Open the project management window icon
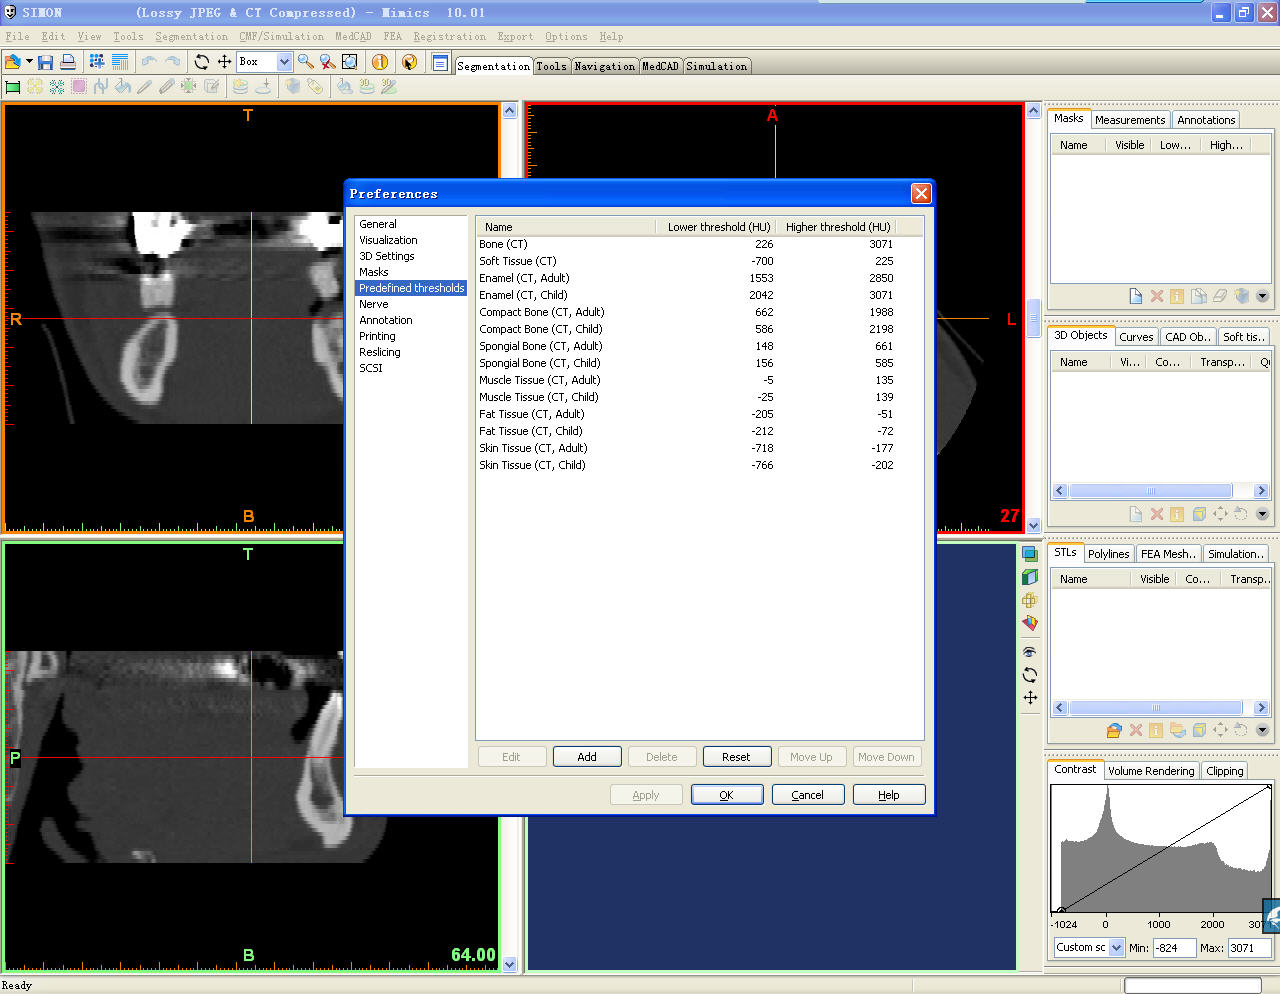Viewport: 1280px width, 994px height. coord(440,62)
